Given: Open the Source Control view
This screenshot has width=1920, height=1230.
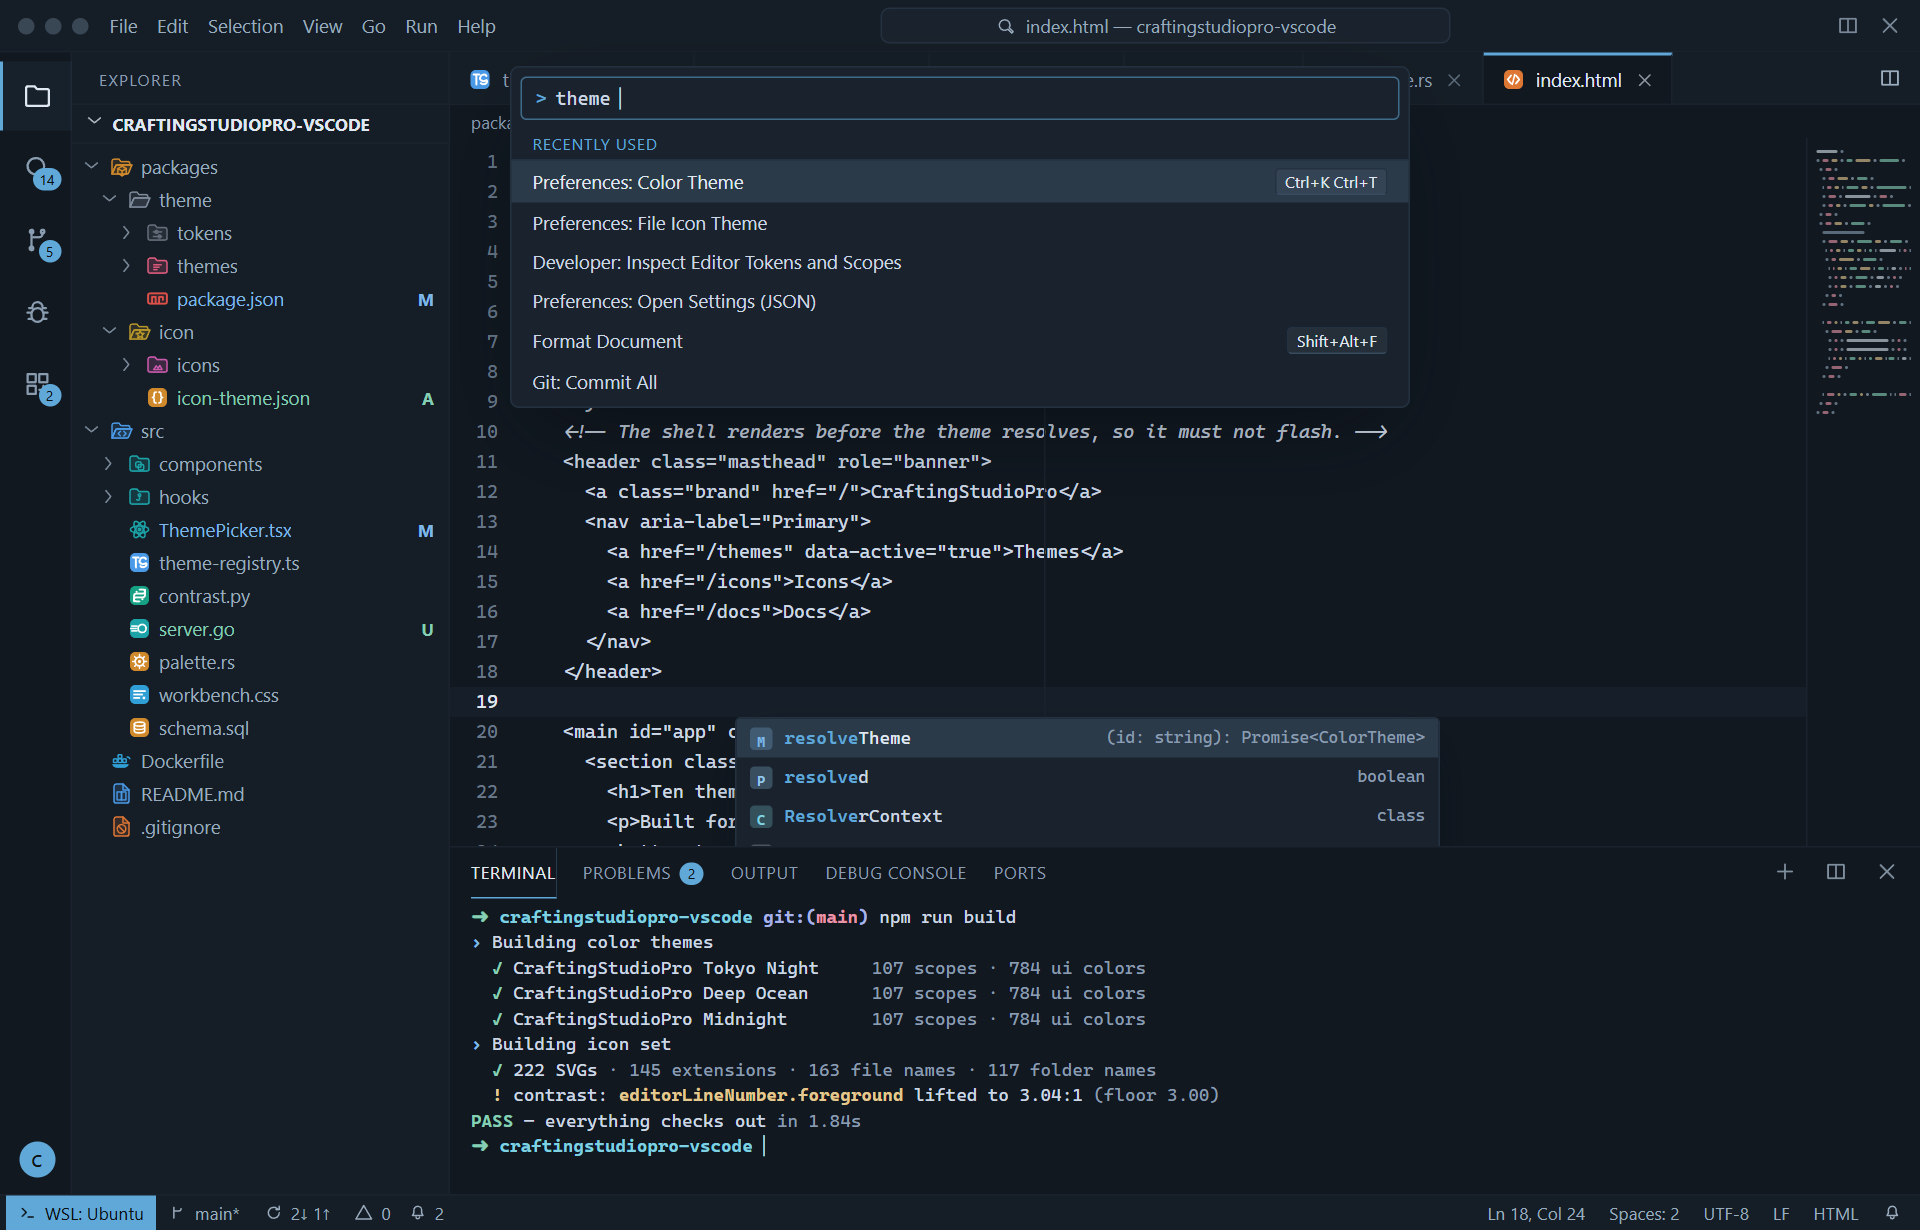Looking at the screenshot, I should 37,241.
